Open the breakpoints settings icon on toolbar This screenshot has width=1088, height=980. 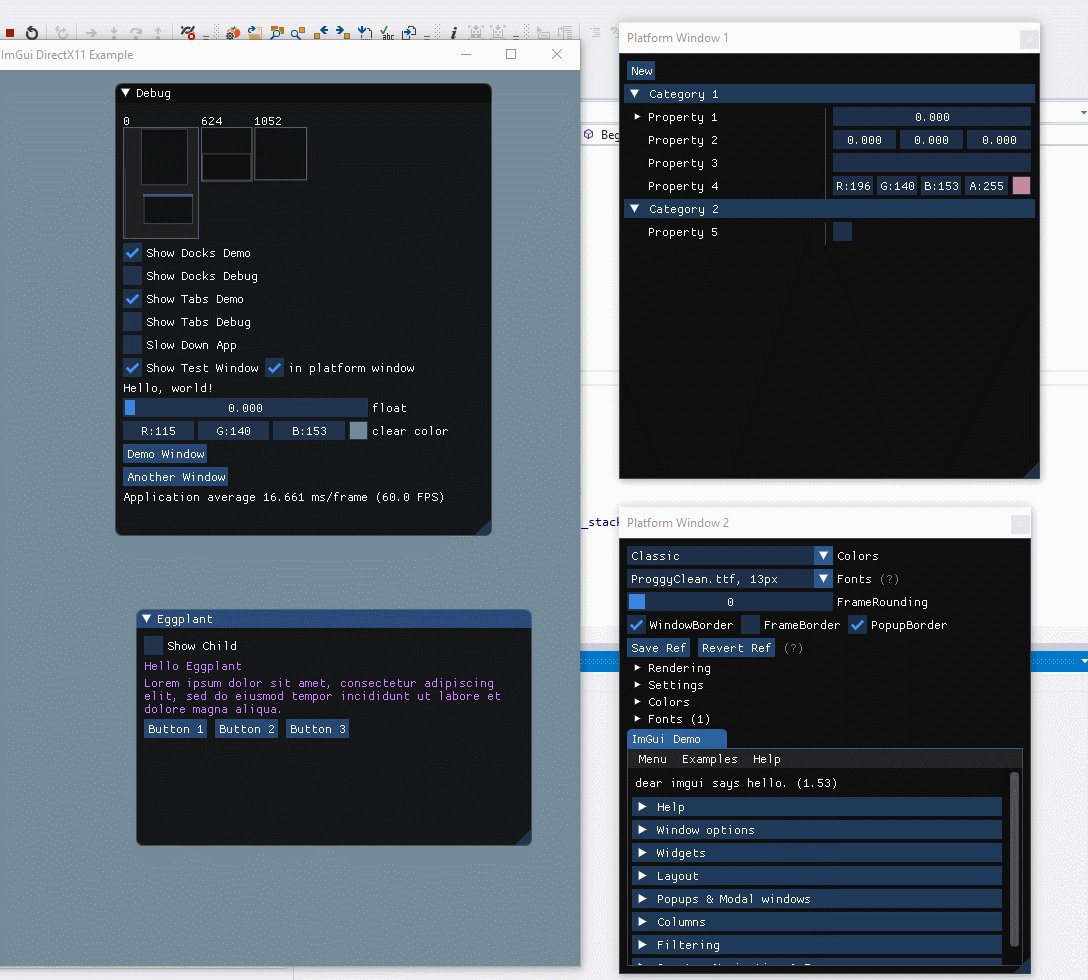click(x=187, y=31)
